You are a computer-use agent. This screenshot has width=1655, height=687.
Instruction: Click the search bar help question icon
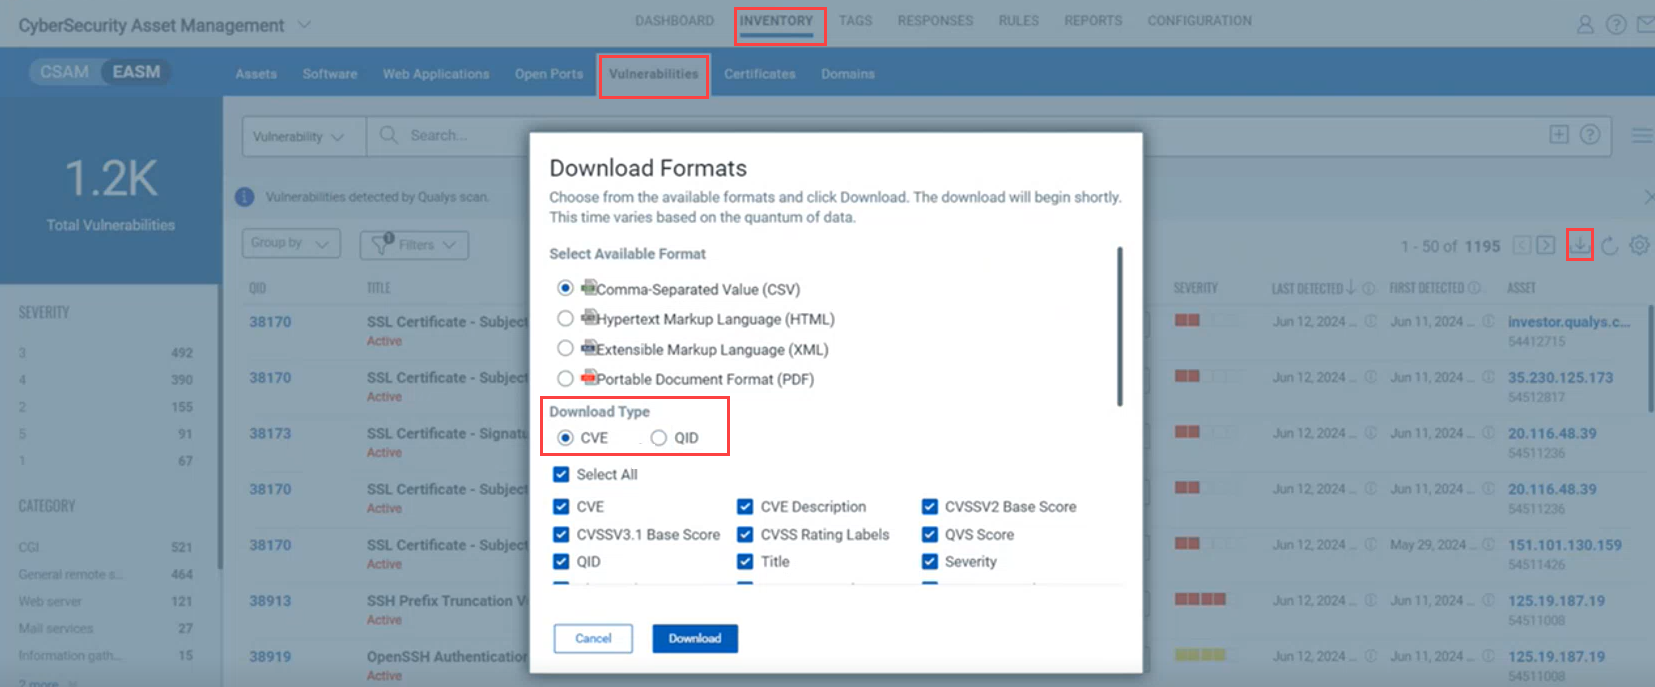[1590, 135]
